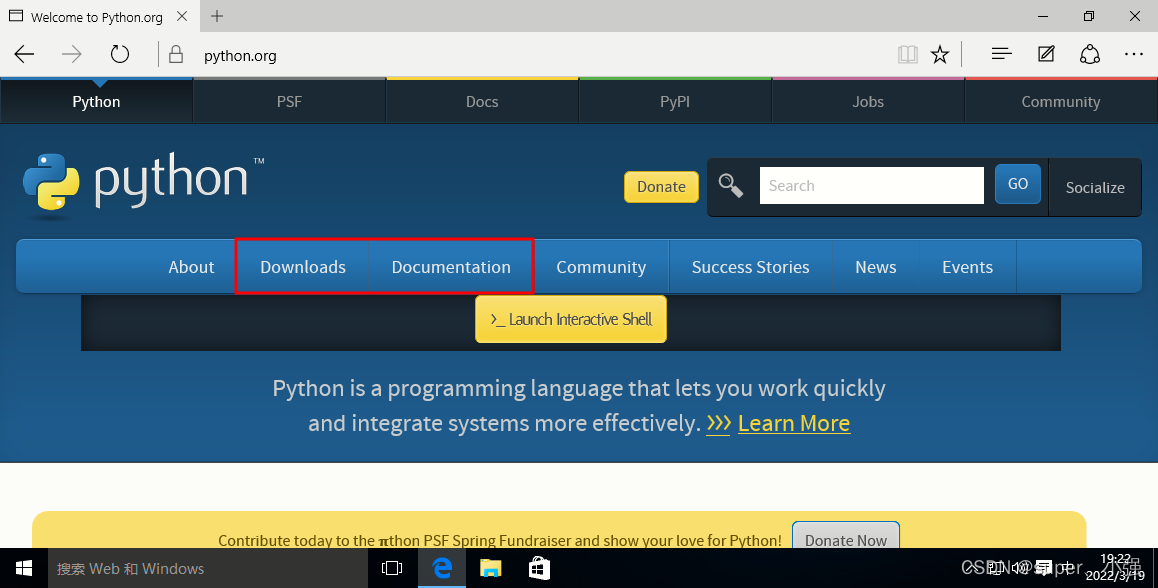Viewport: 1158px width, 588px height.
Task: Open the Windows Start menu
Action: click(24, 568)
